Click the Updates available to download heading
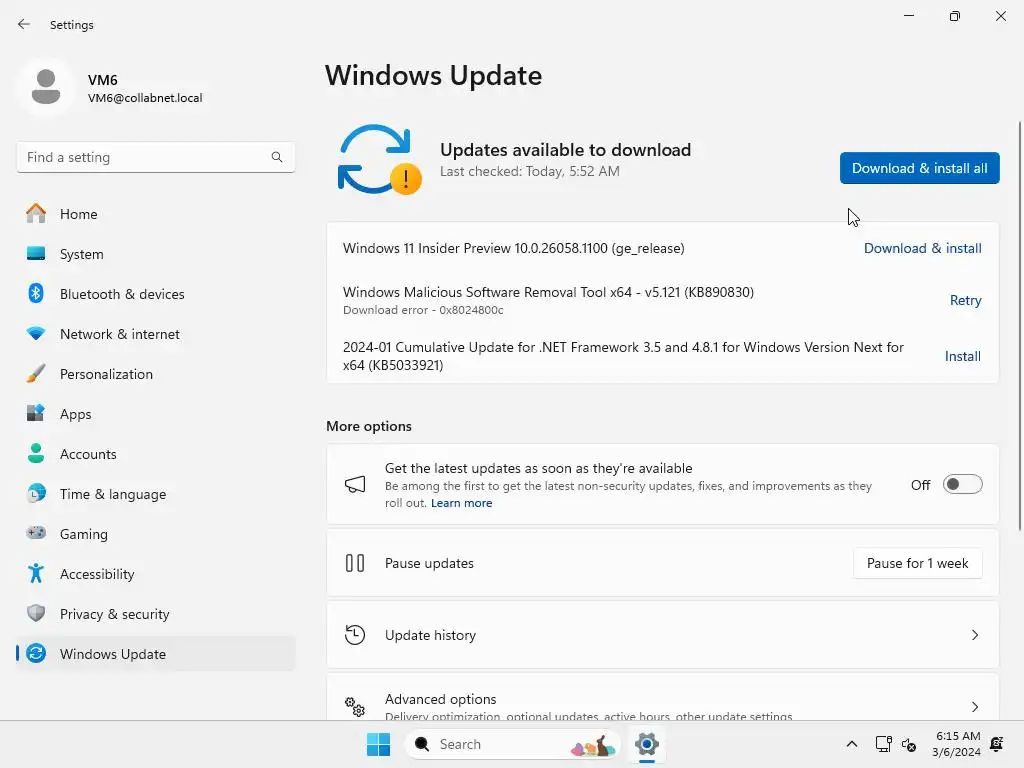1024x768 pixels. pos(565,150)
